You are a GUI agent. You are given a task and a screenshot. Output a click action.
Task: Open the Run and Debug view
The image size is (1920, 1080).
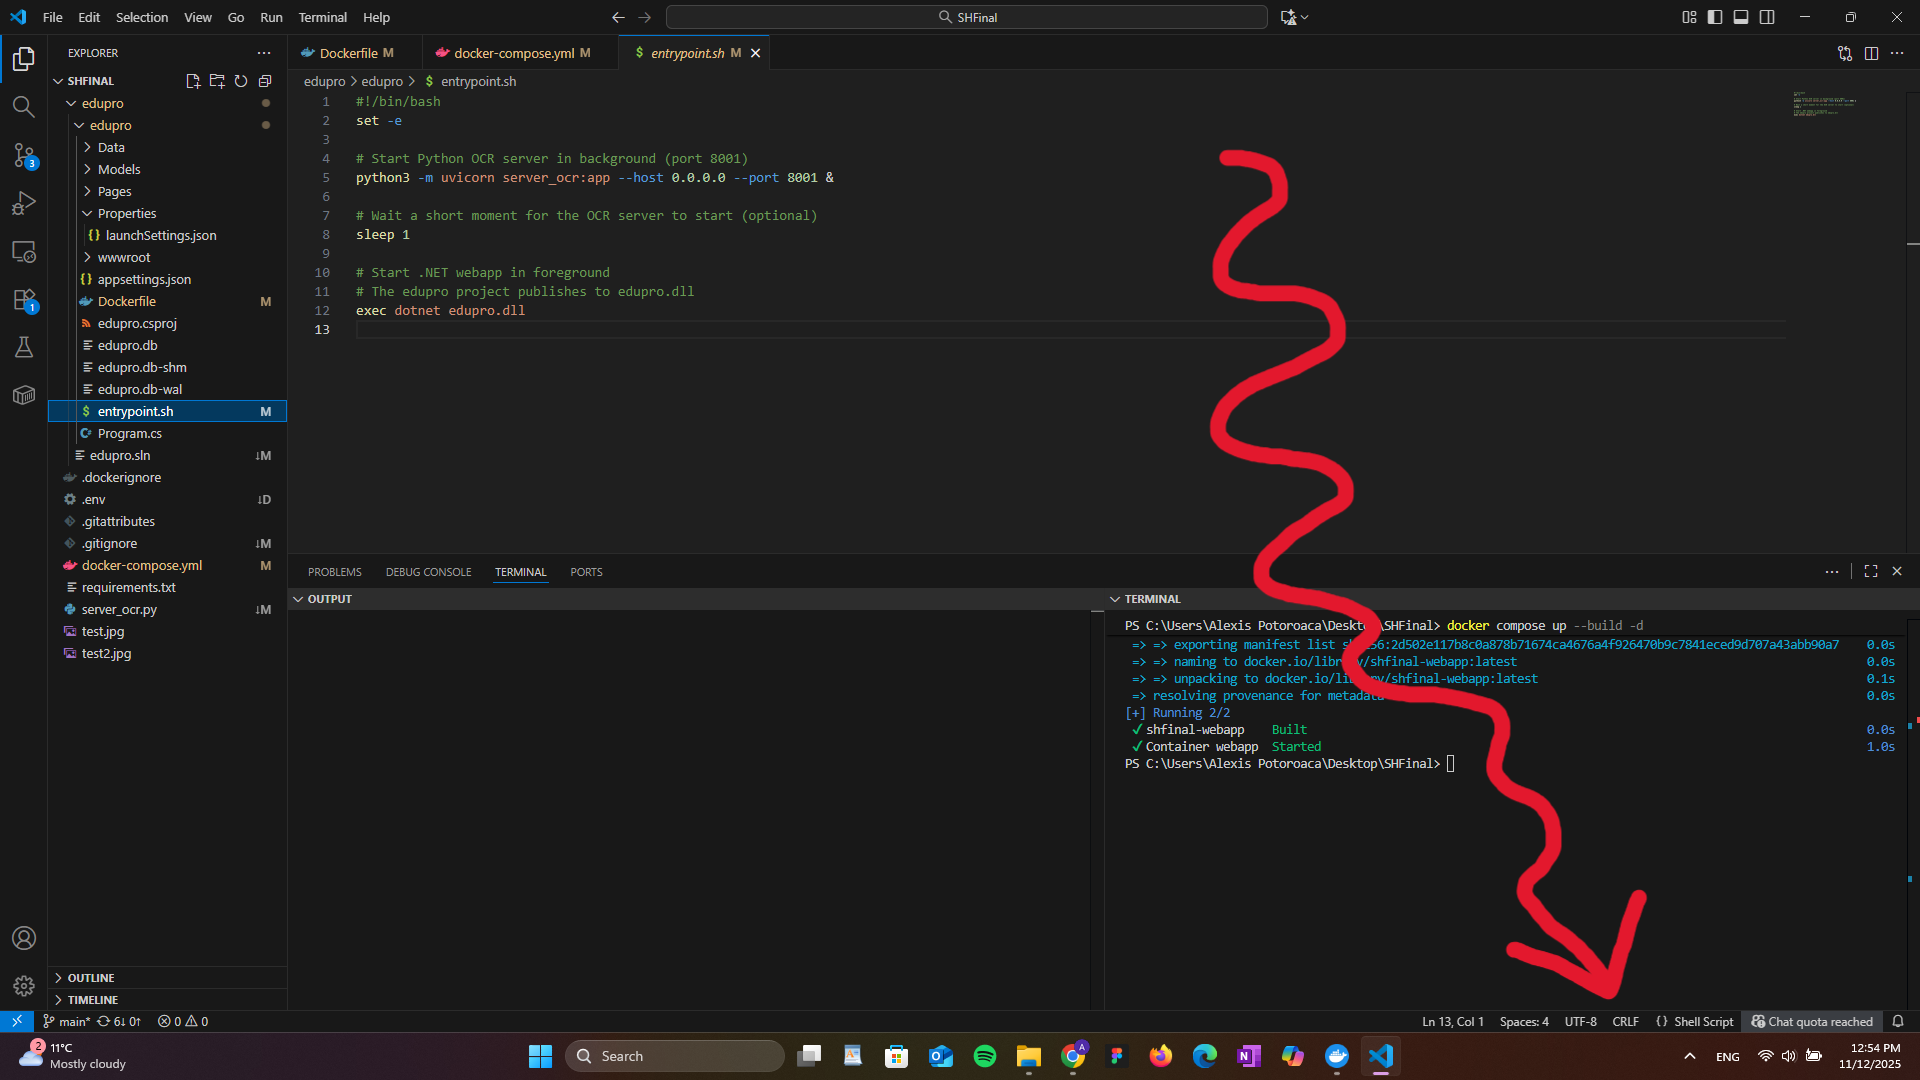coord(23,204)
